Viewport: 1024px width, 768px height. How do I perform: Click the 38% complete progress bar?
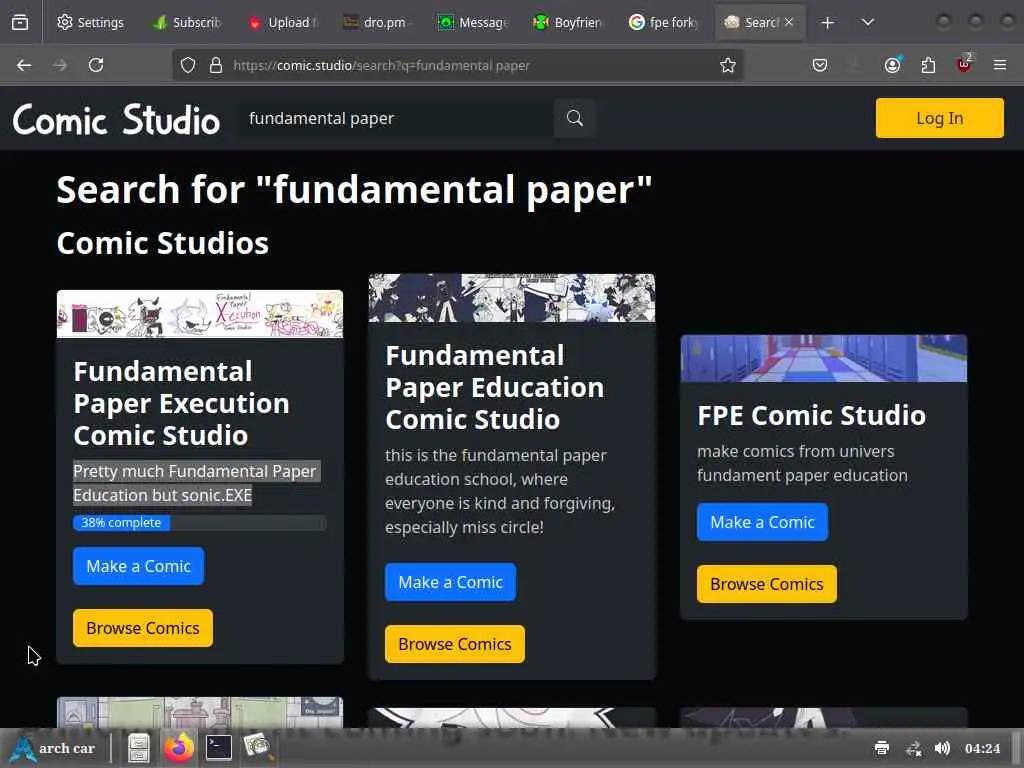[200, 522]
